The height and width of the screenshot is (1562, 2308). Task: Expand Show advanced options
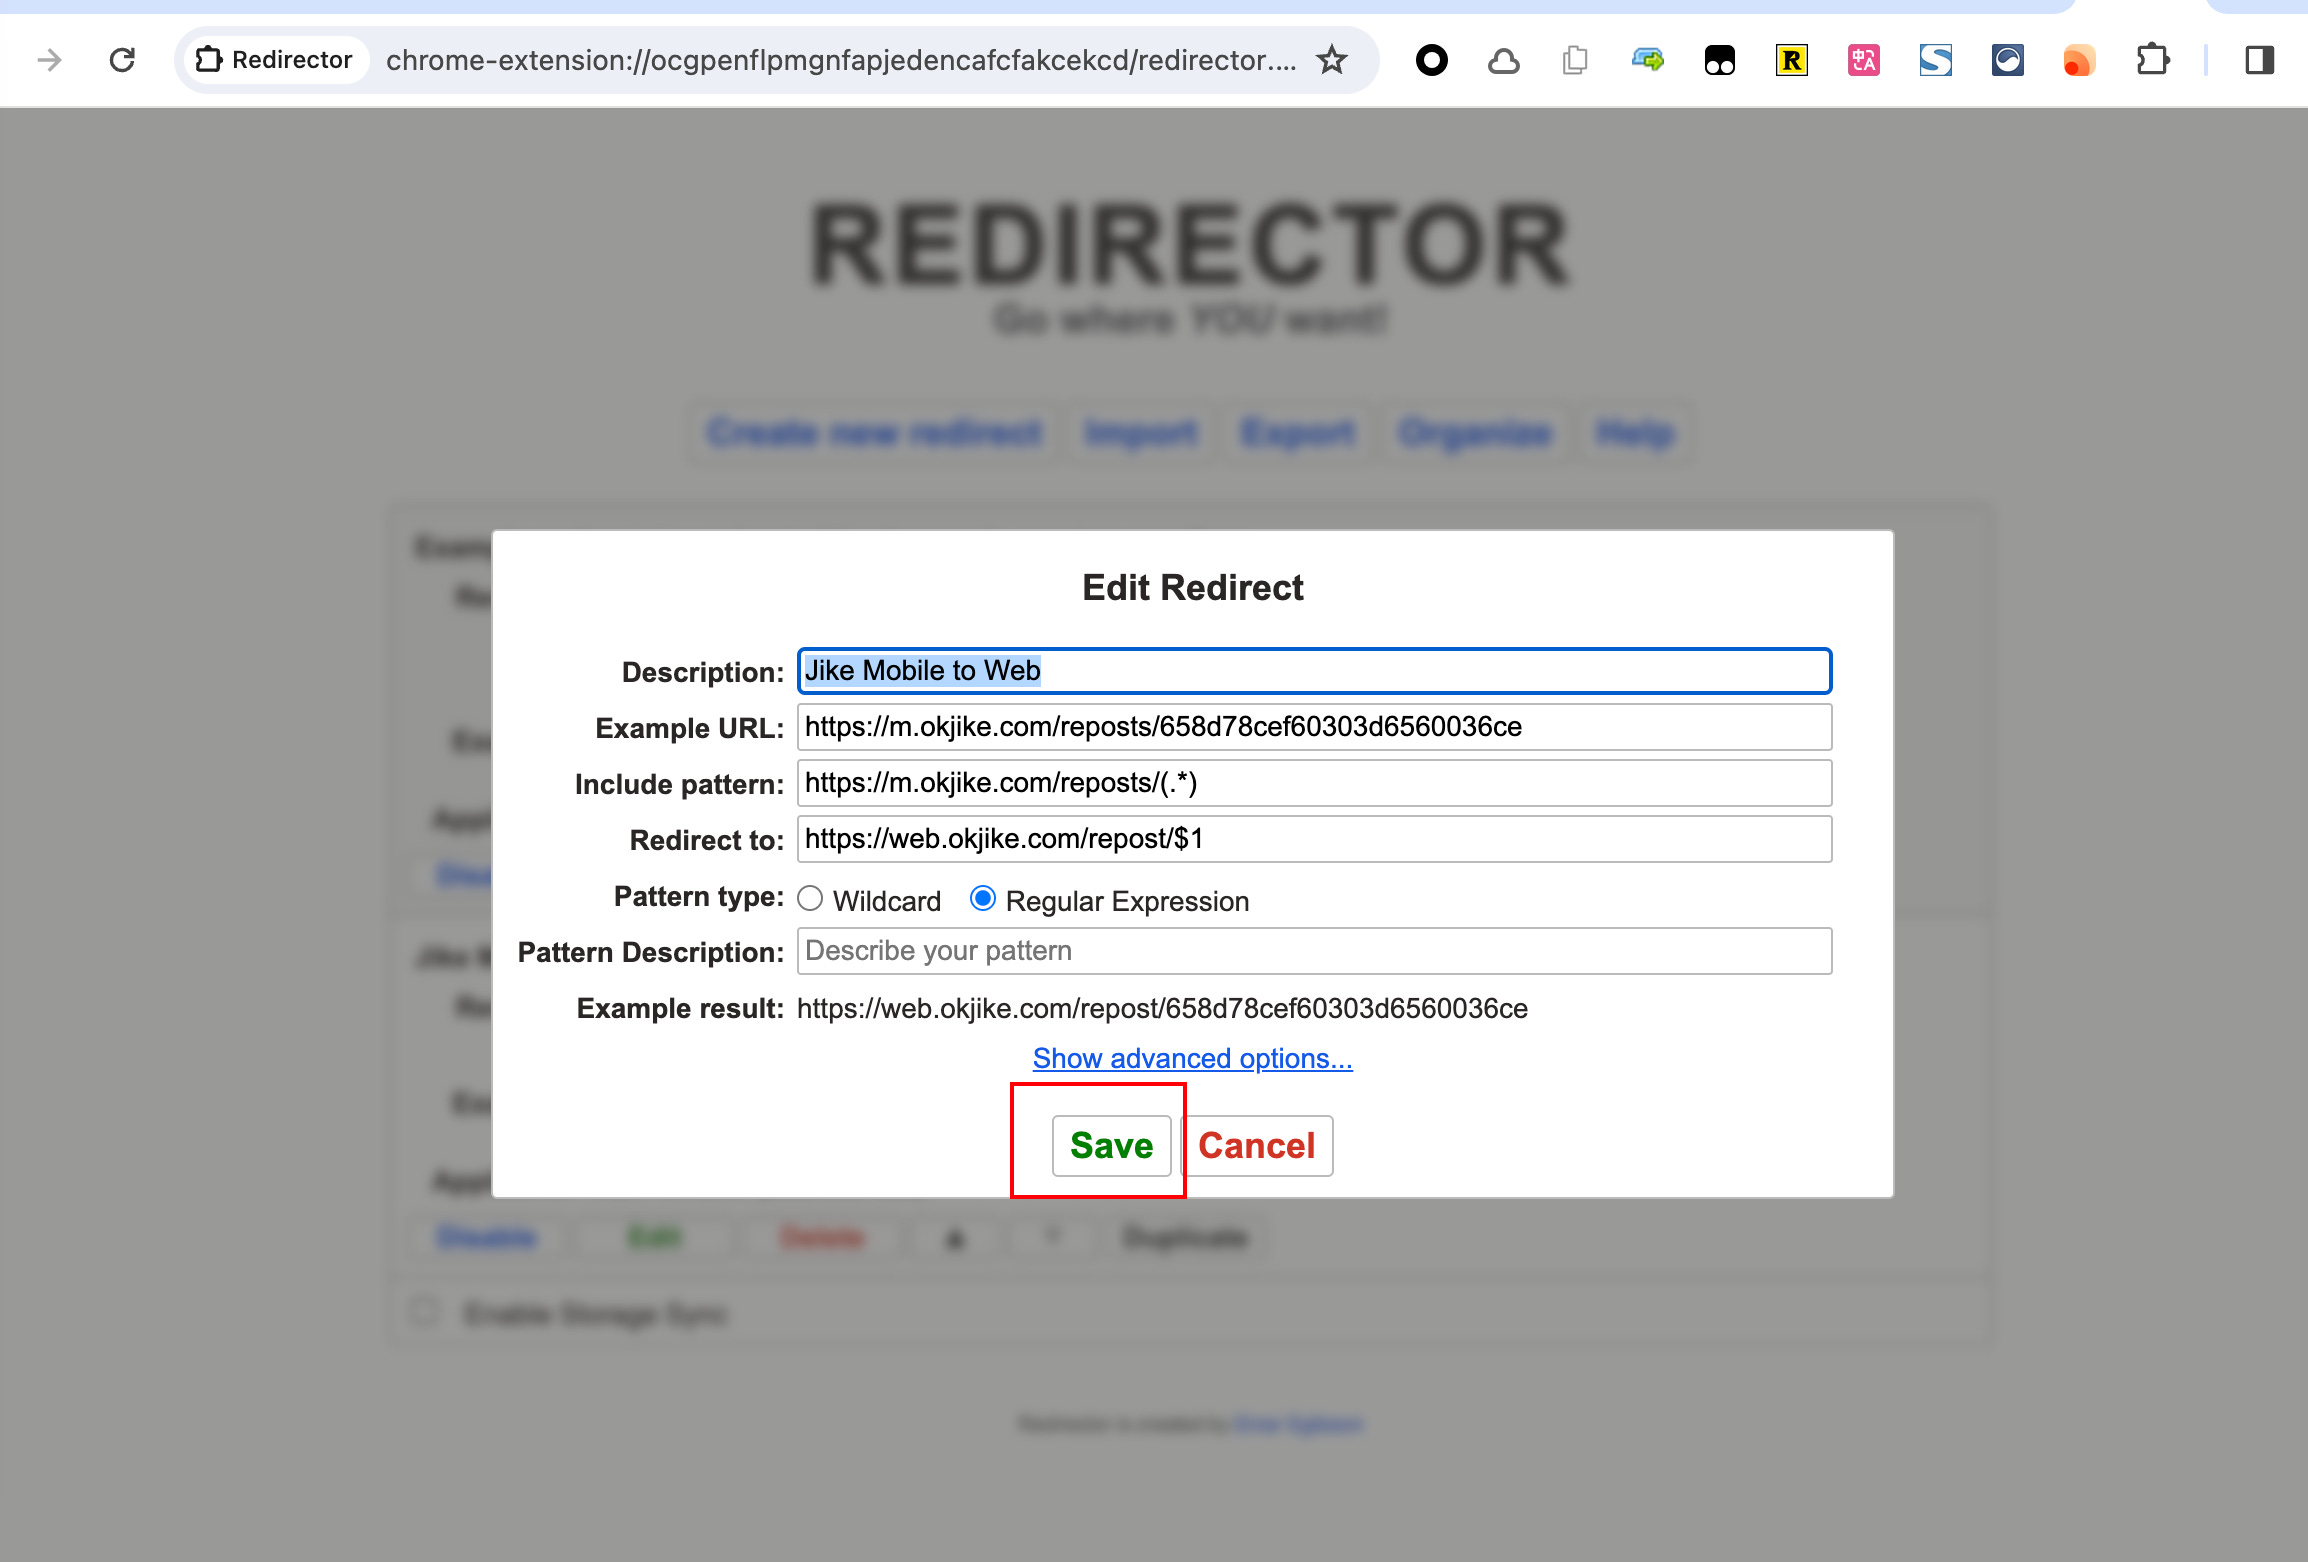pos(1192,1058)
